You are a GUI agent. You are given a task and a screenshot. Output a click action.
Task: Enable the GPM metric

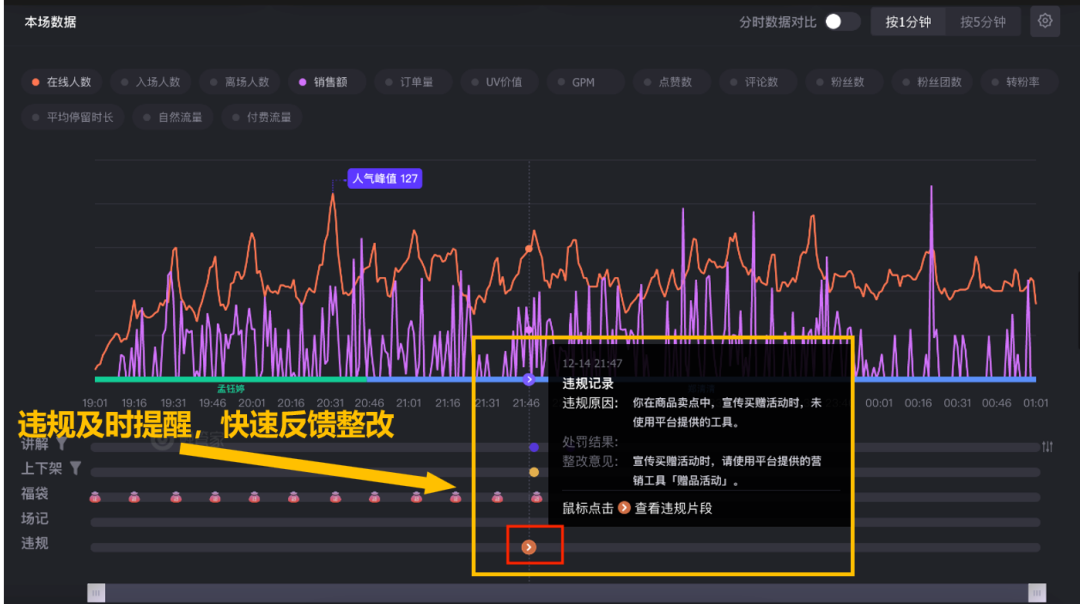(x=585, y=82)
